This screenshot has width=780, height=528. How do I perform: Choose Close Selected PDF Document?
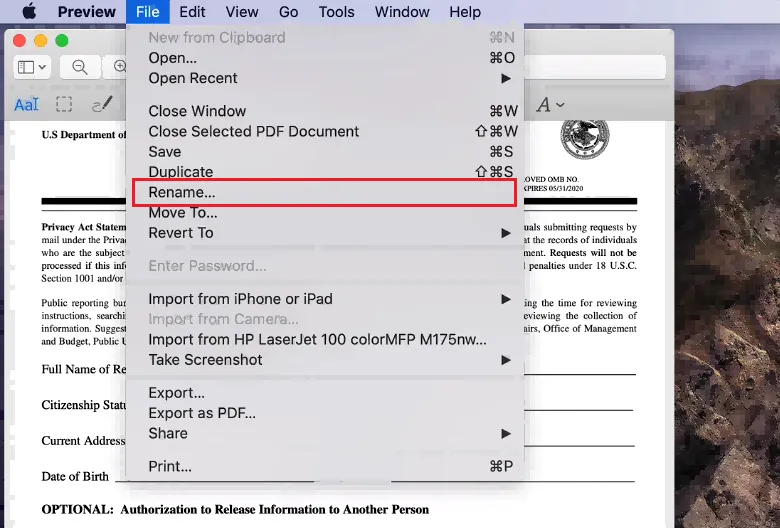[x=325, y=131]
